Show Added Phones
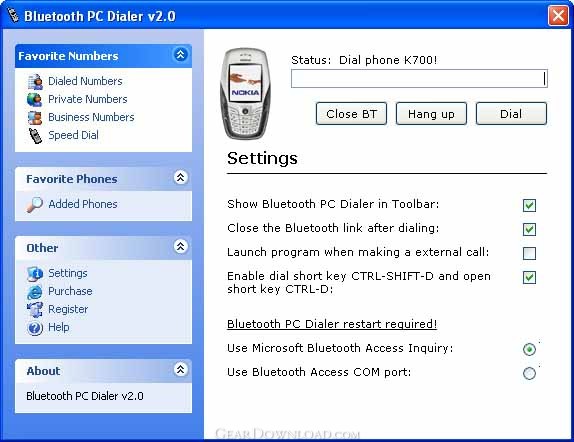The width and height of the screenshot is (574, 442). pos(83,204)
